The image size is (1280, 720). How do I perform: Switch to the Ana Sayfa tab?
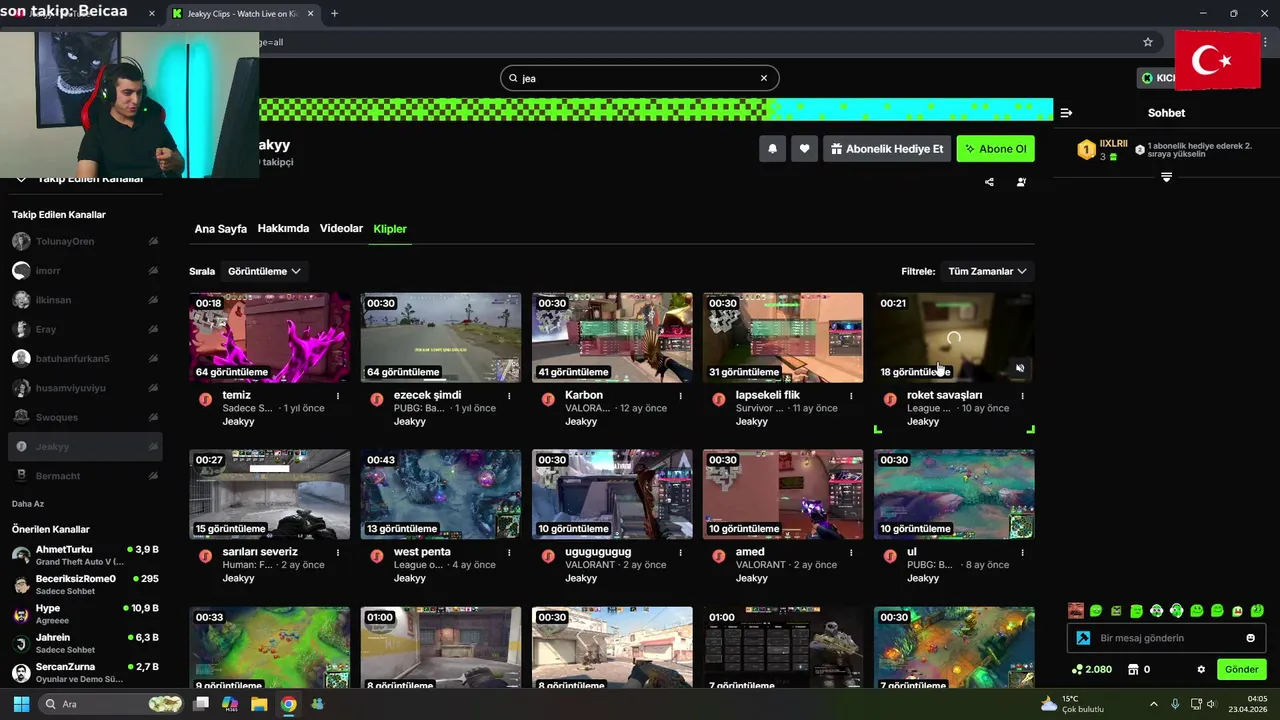220,229
